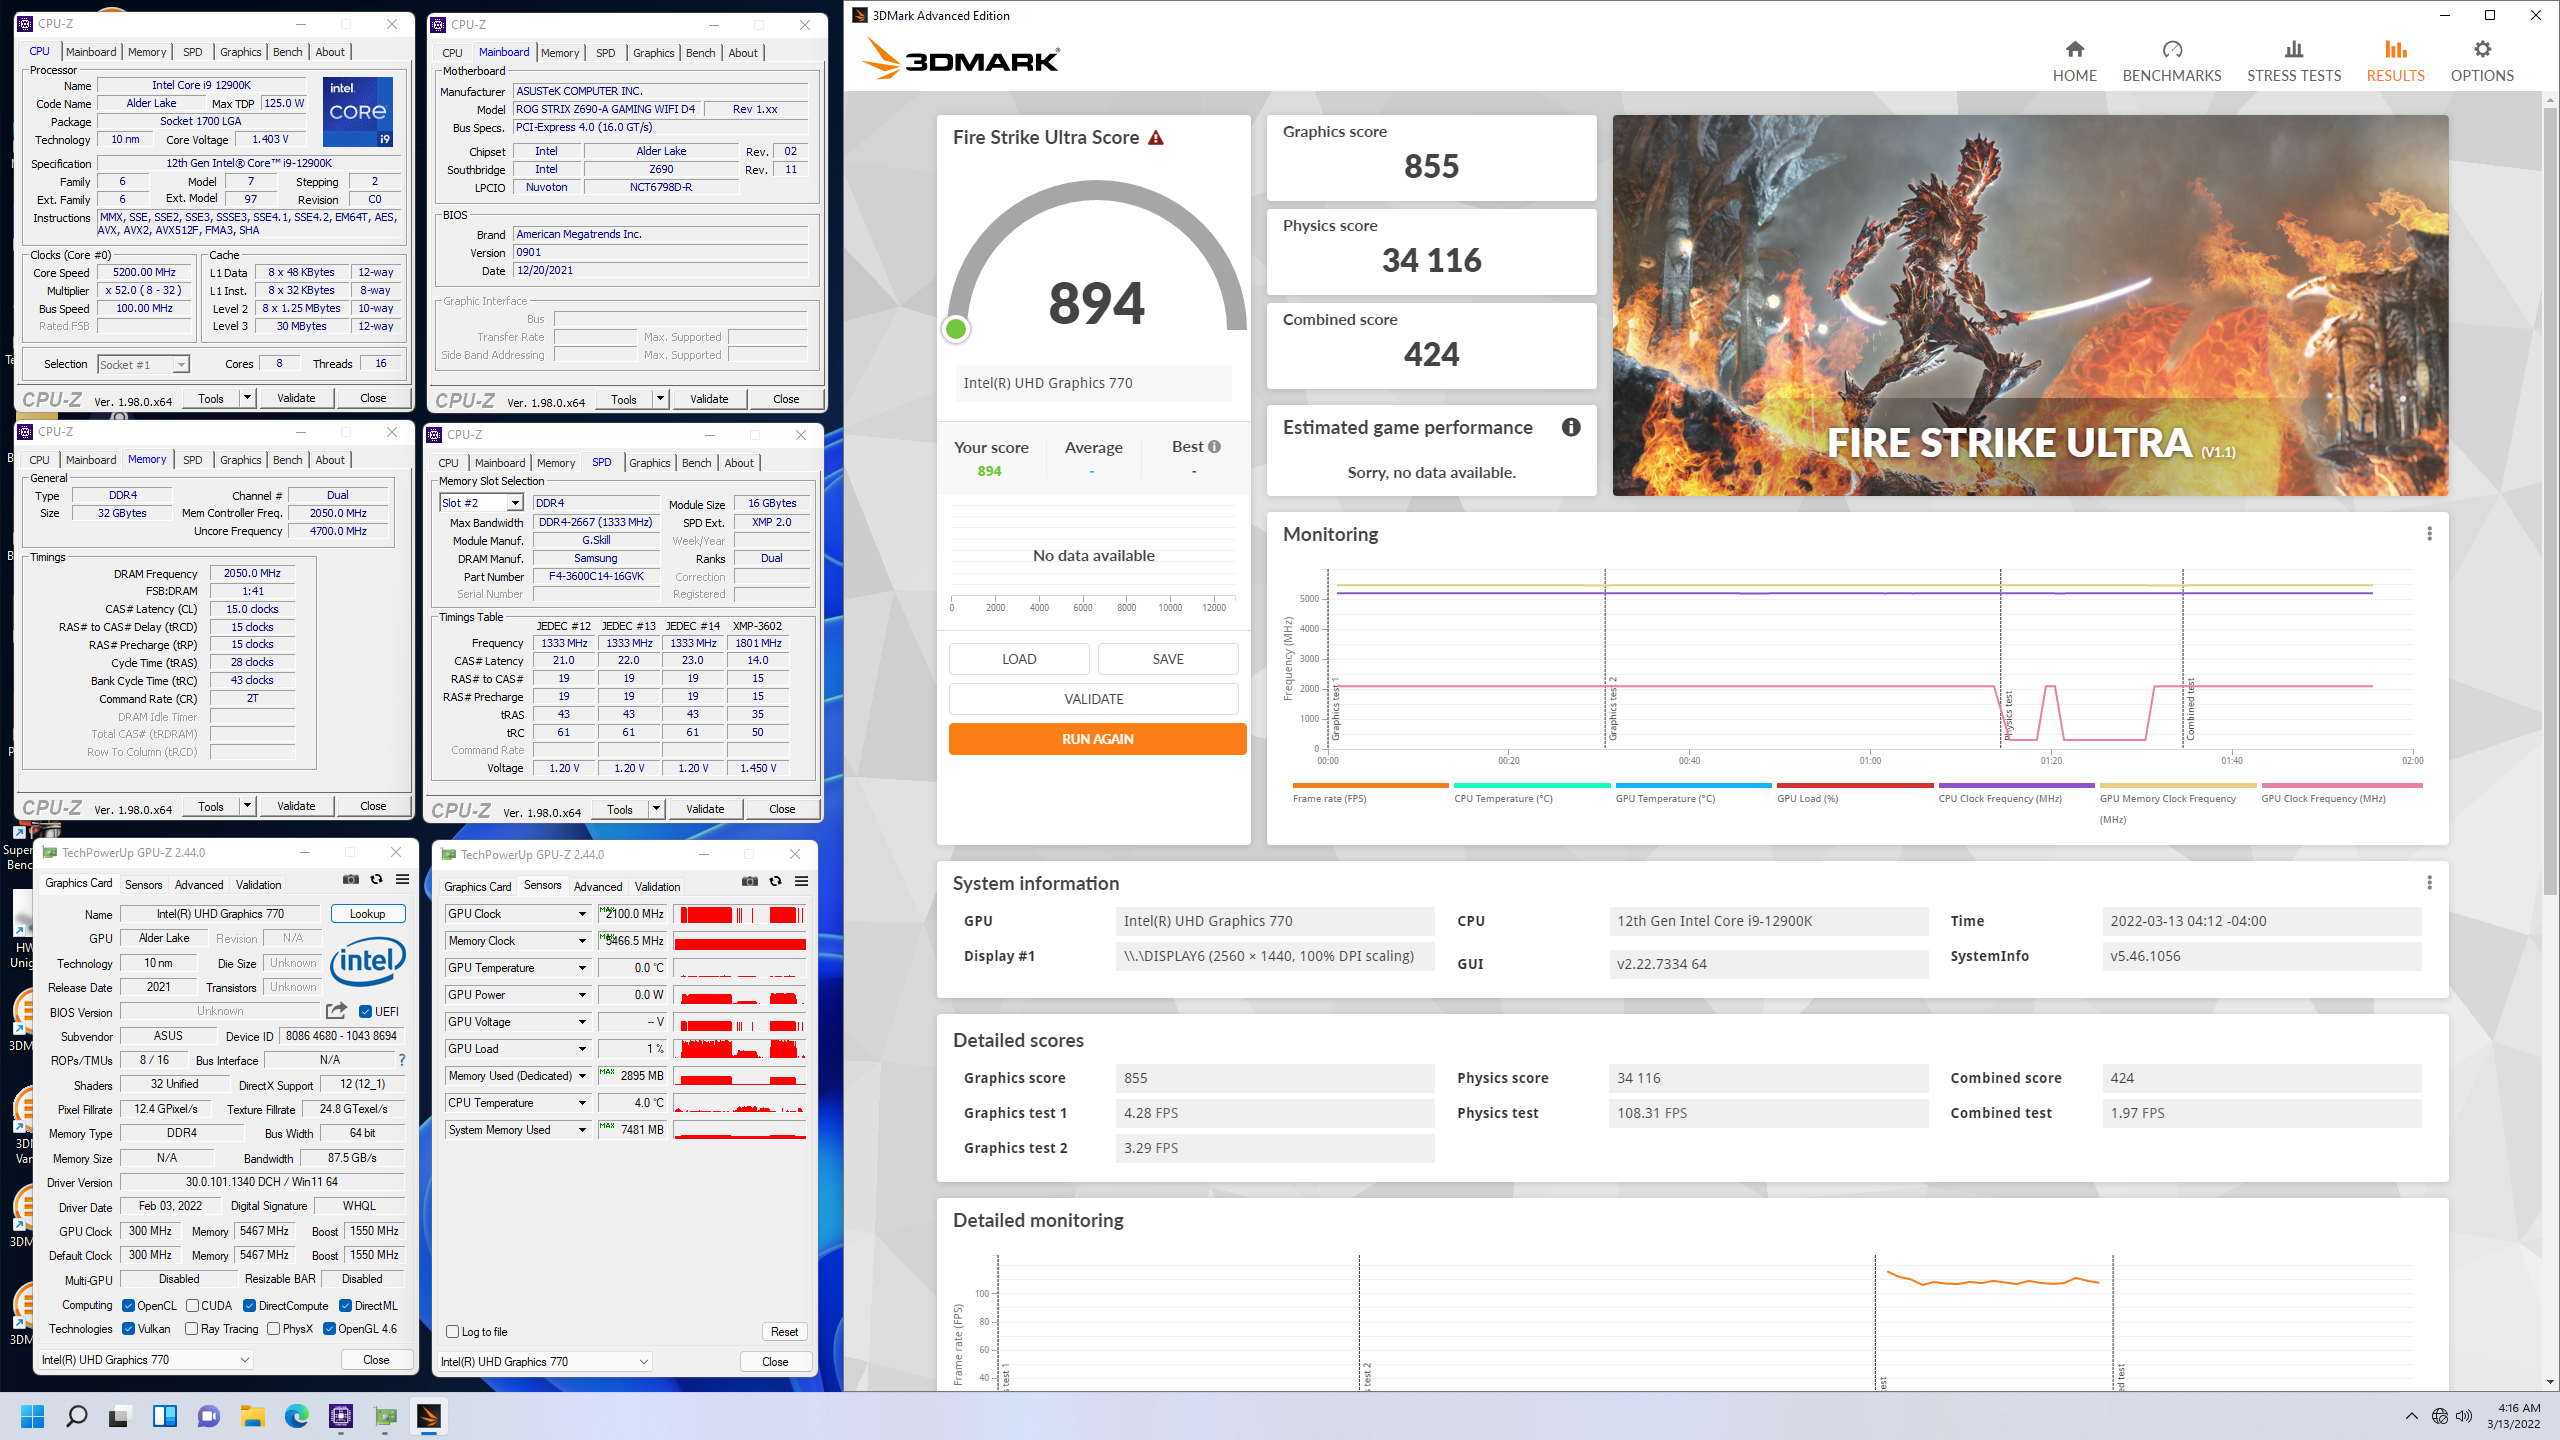
Task: Open 3DMark OPTIONS
Action: [x=2482, y=61]
